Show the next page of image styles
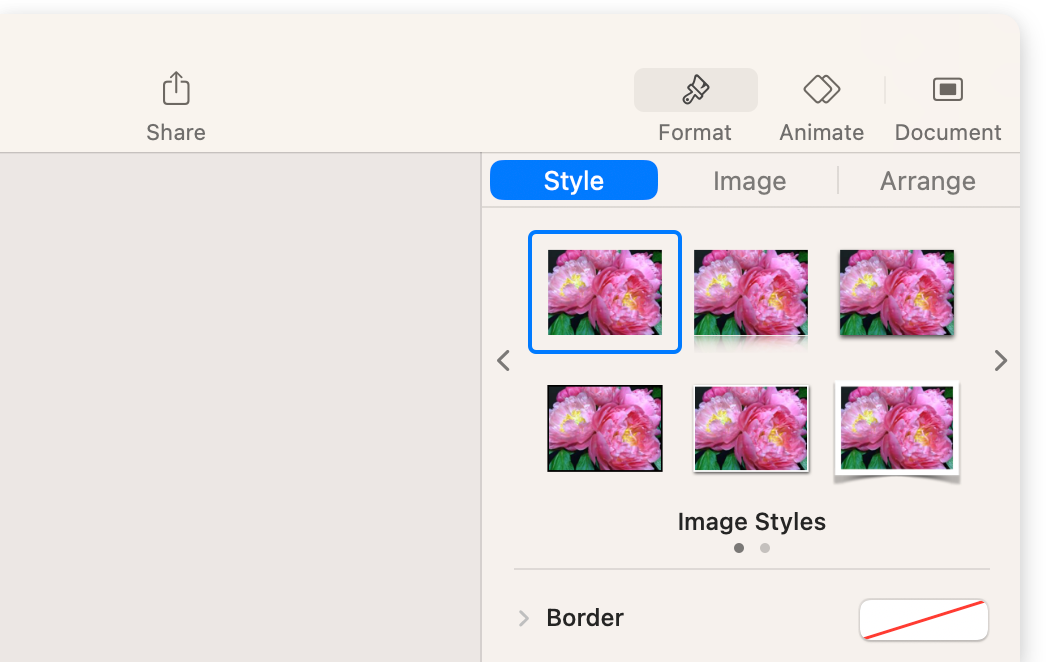Image resolution: width=1046 pixels, height=662 pixels. [999, 360]
